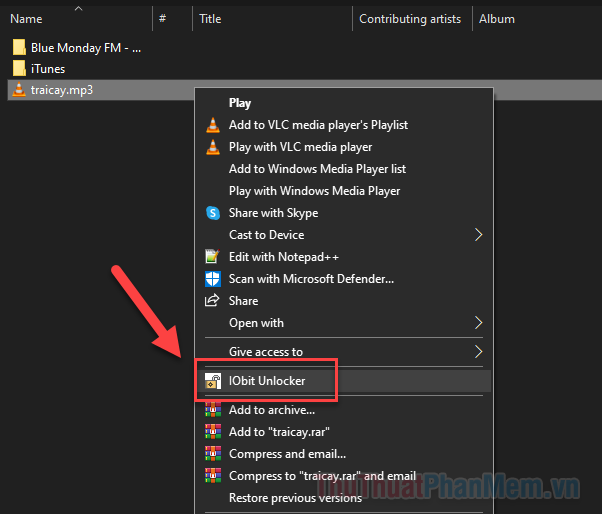Image resolution: width=602 pixels, height=514 pixels.
Task: Choose Play from the context menu
Action: pyautogui.click(x=344, y=103)
